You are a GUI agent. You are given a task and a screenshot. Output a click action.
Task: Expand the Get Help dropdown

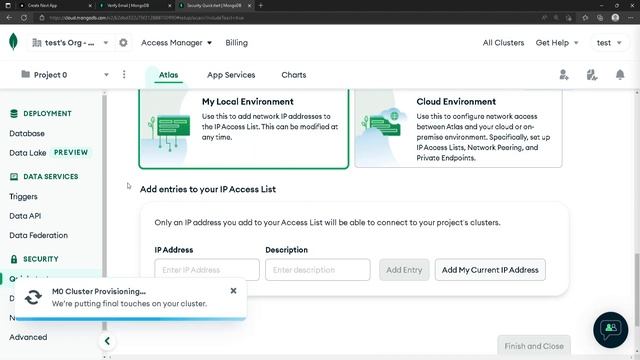557,42
